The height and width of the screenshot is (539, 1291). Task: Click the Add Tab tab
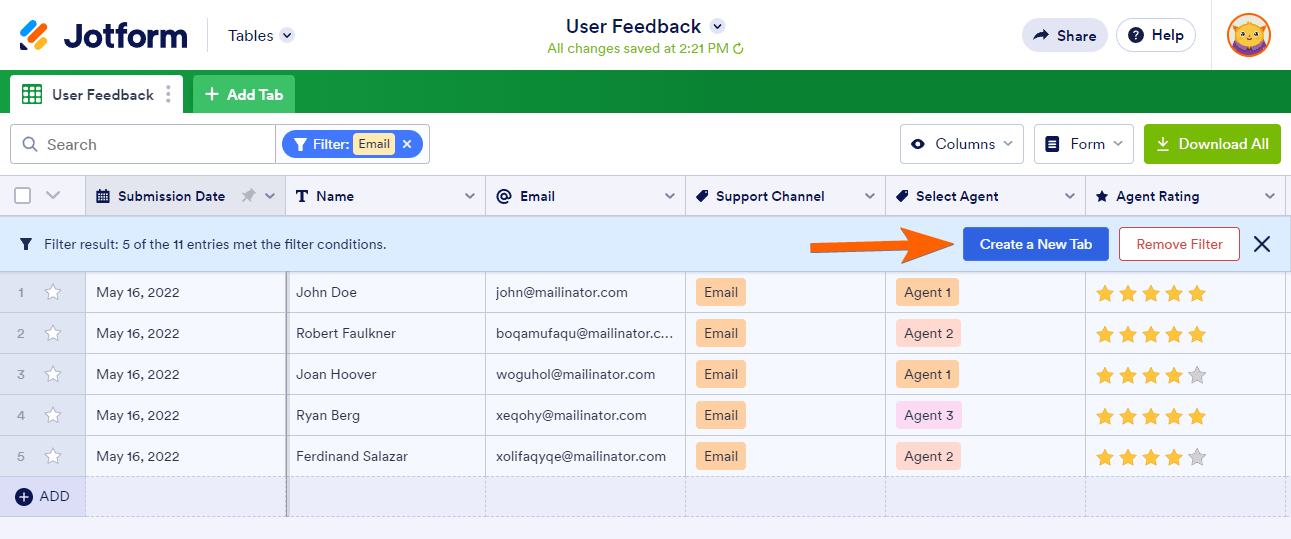point(244,95)
